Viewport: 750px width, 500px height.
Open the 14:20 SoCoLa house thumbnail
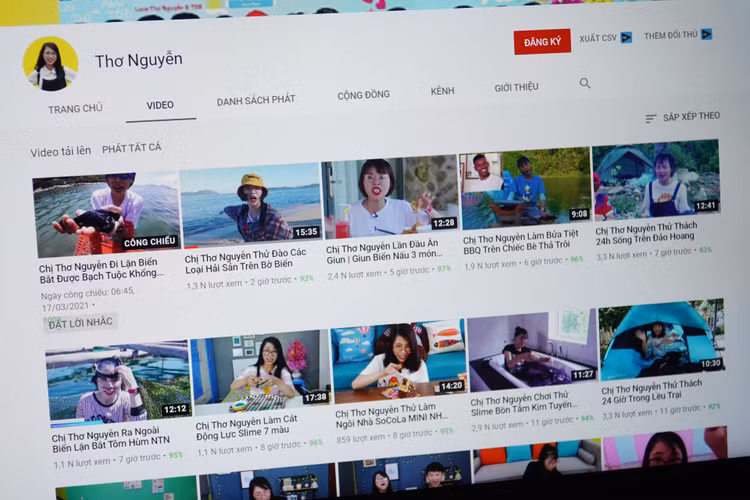(399, 361)
